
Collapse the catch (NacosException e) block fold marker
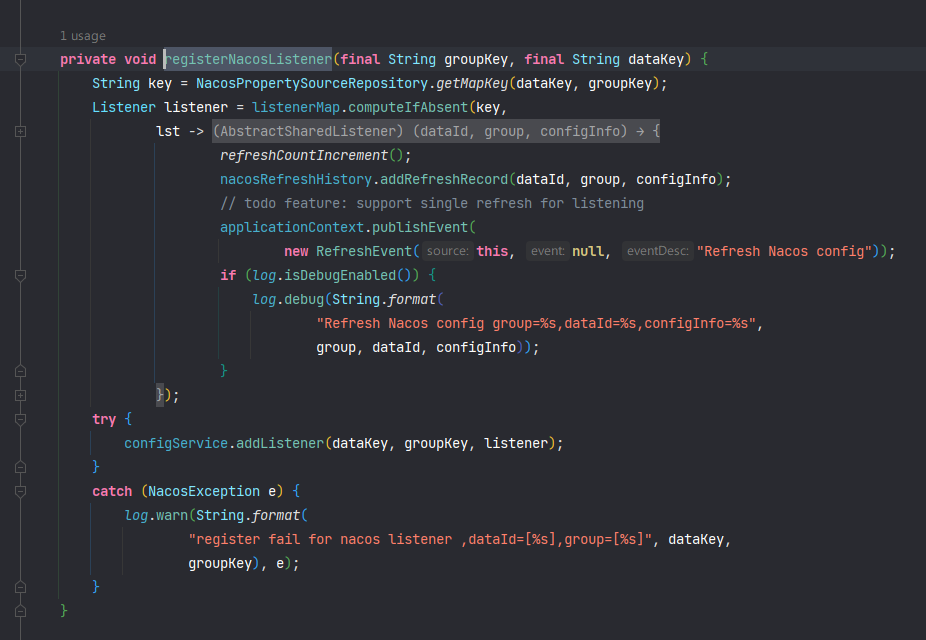(20, 492)
